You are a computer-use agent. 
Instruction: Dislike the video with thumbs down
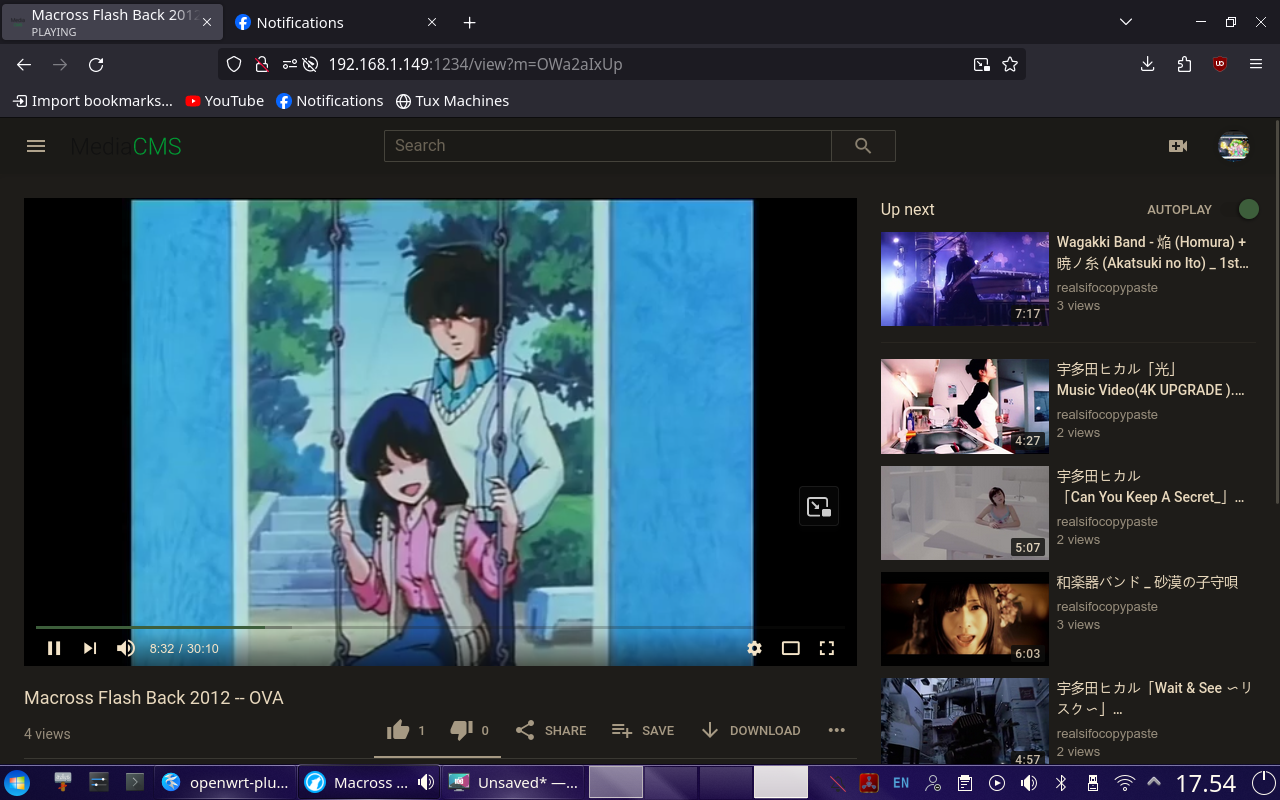pos(469,730)
